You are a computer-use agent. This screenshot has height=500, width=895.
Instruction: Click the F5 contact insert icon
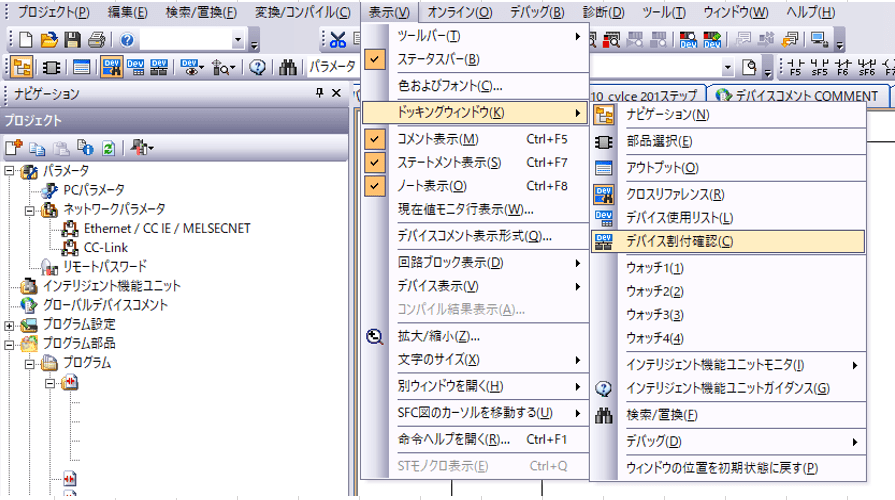[x=796, y=67]
